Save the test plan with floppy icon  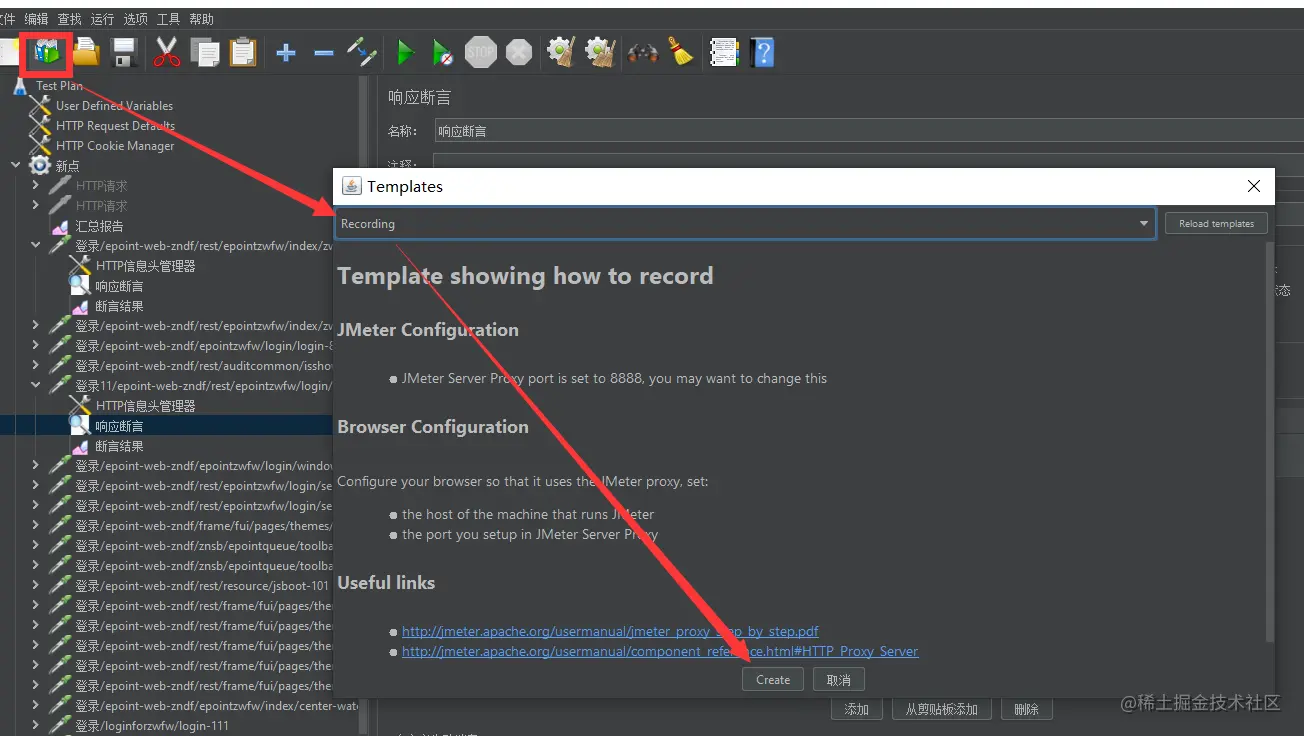pyautogui.click(x=125, y=53)
